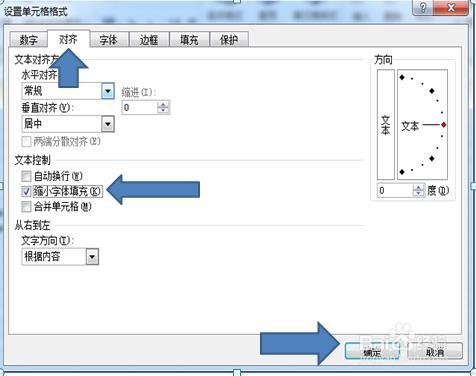
Task: Confirm with the 确定 button
Action: (372, 351)
